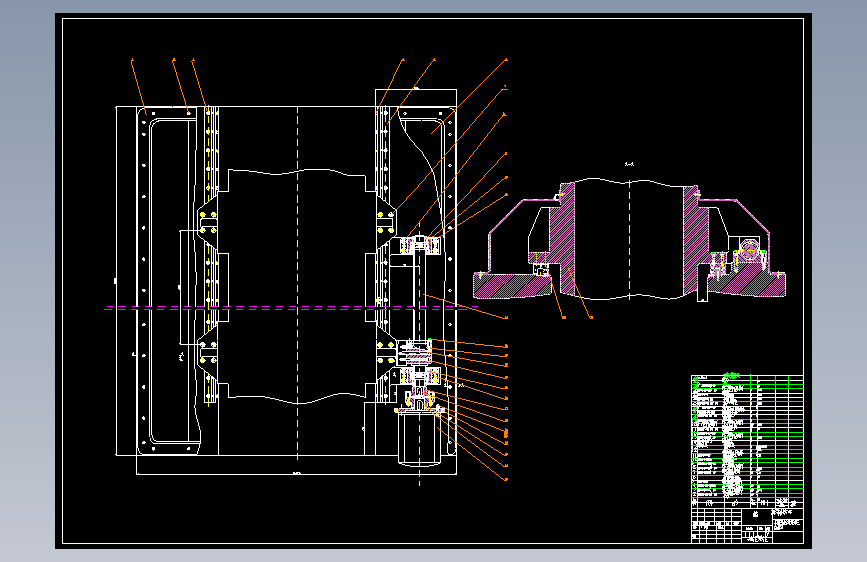Viewport: 867px width, 562px height.
Task: Click the width dimension text below main view
Action: [x=296, y=473]
